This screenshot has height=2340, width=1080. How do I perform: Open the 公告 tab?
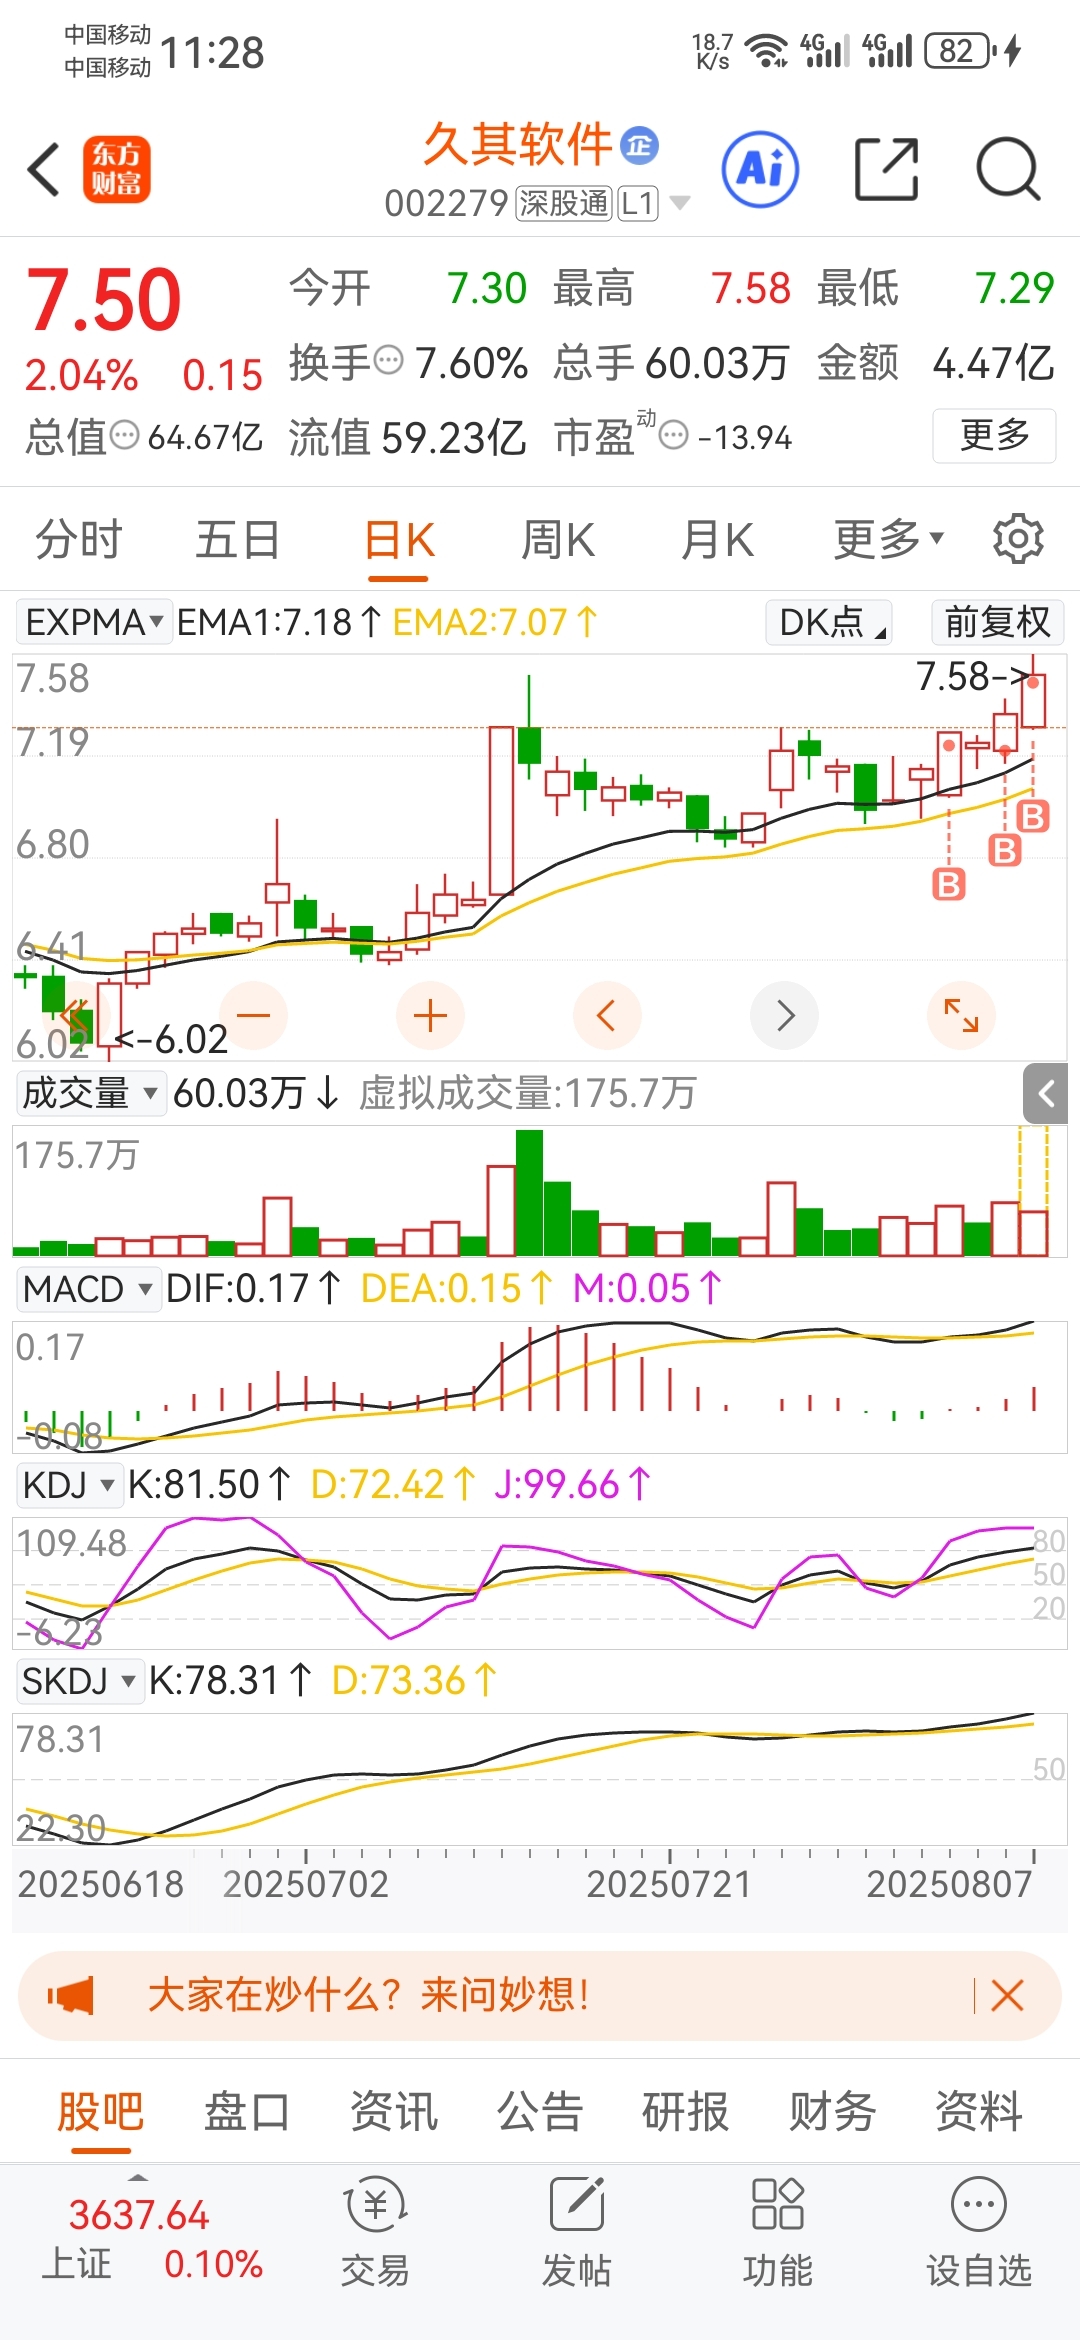tap(540, 2112)
